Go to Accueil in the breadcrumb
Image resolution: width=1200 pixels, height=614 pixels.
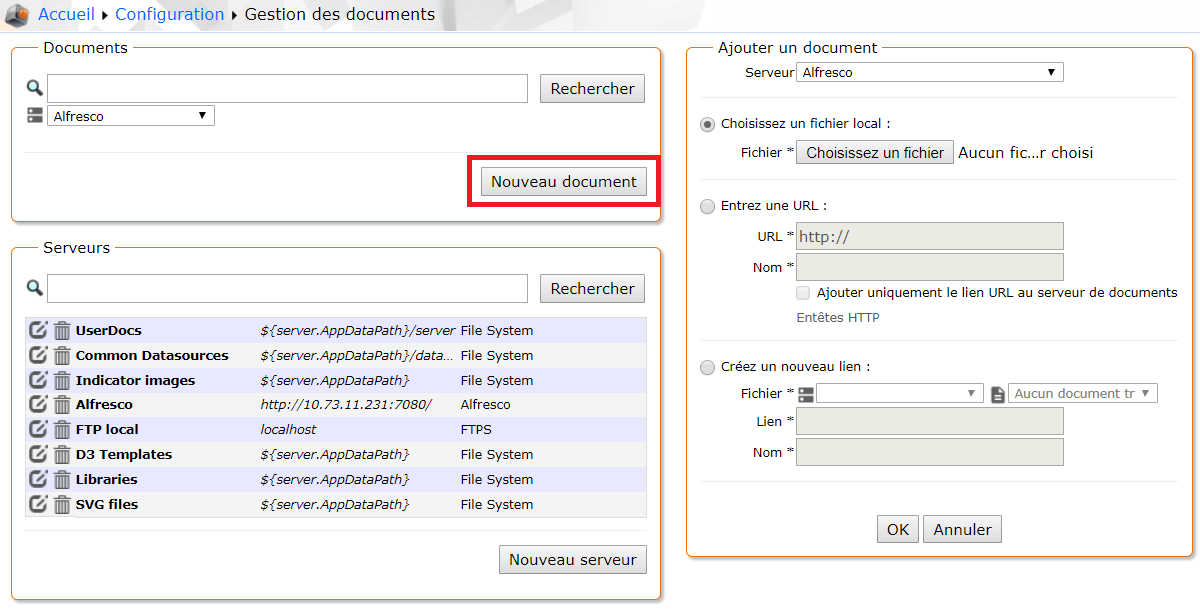66,14
